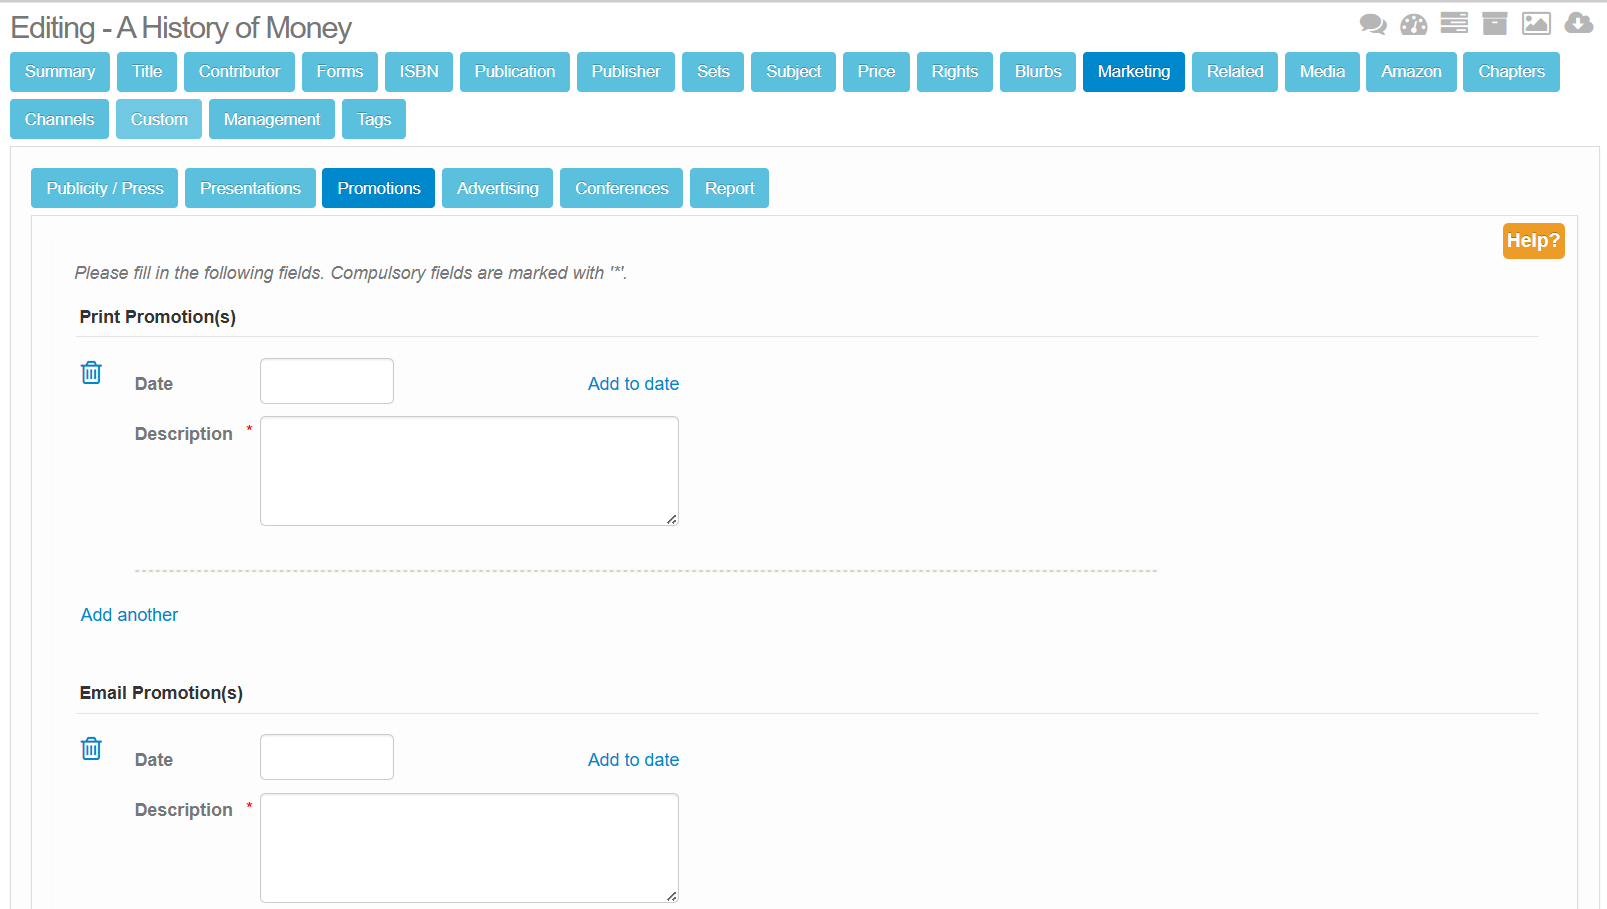Click the dashboard gauge icon

pos(1414,24)
